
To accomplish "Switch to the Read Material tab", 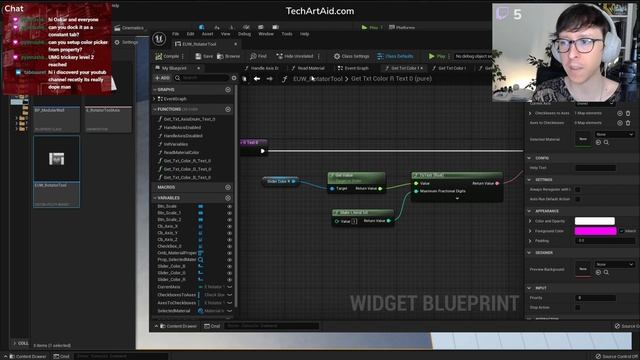I will 308,68.
